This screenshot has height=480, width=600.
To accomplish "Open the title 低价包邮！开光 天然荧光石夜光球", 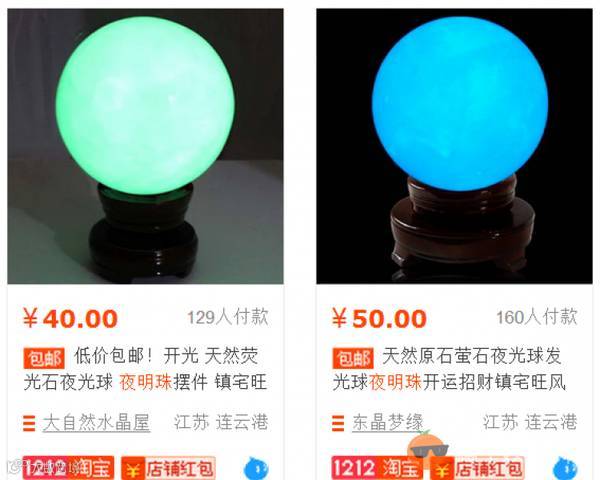I will tap(145, 369).
